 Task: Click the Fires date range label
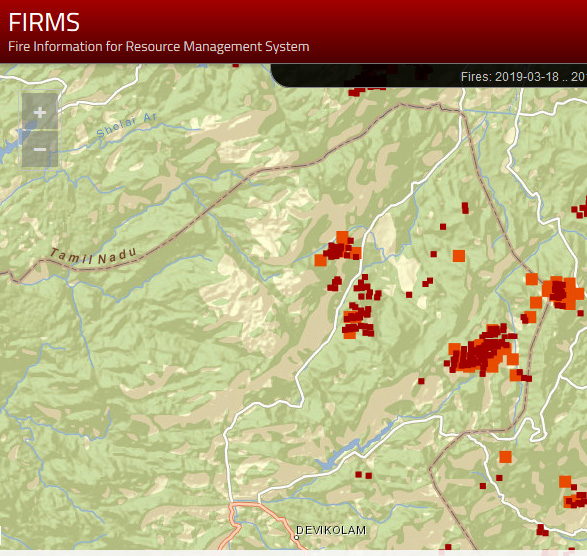[x=524, y=77]
